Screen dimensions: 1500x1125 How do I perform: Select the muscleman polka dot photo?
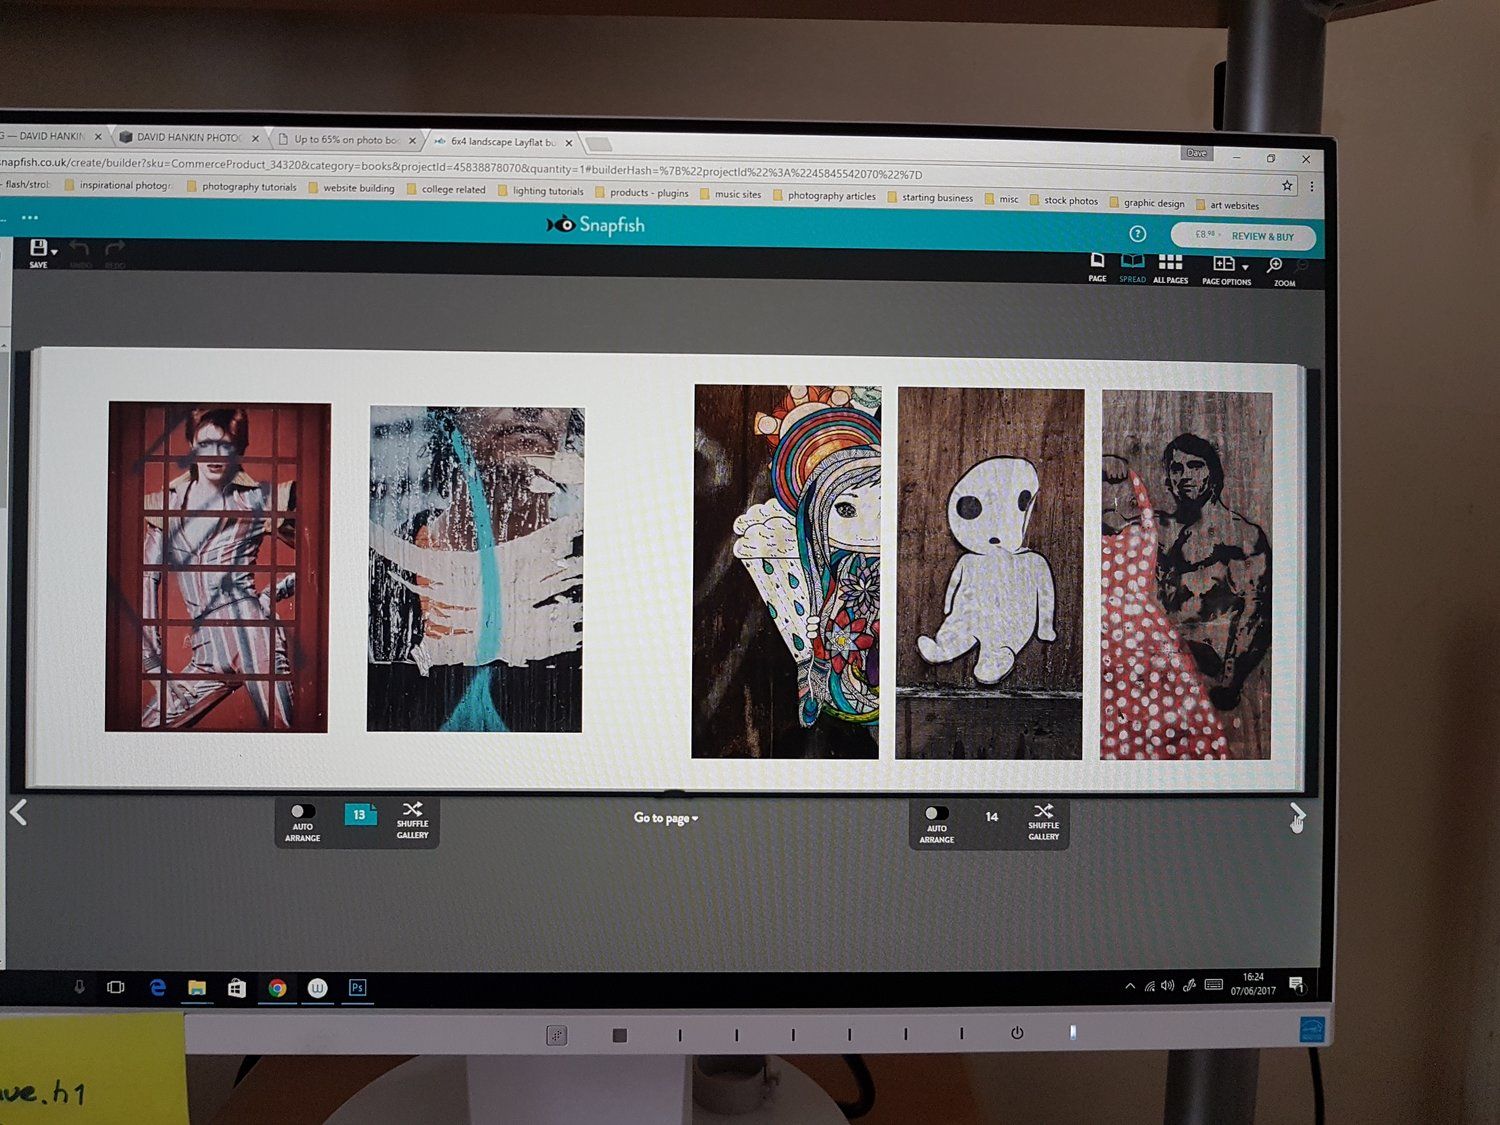(1186, 575)
